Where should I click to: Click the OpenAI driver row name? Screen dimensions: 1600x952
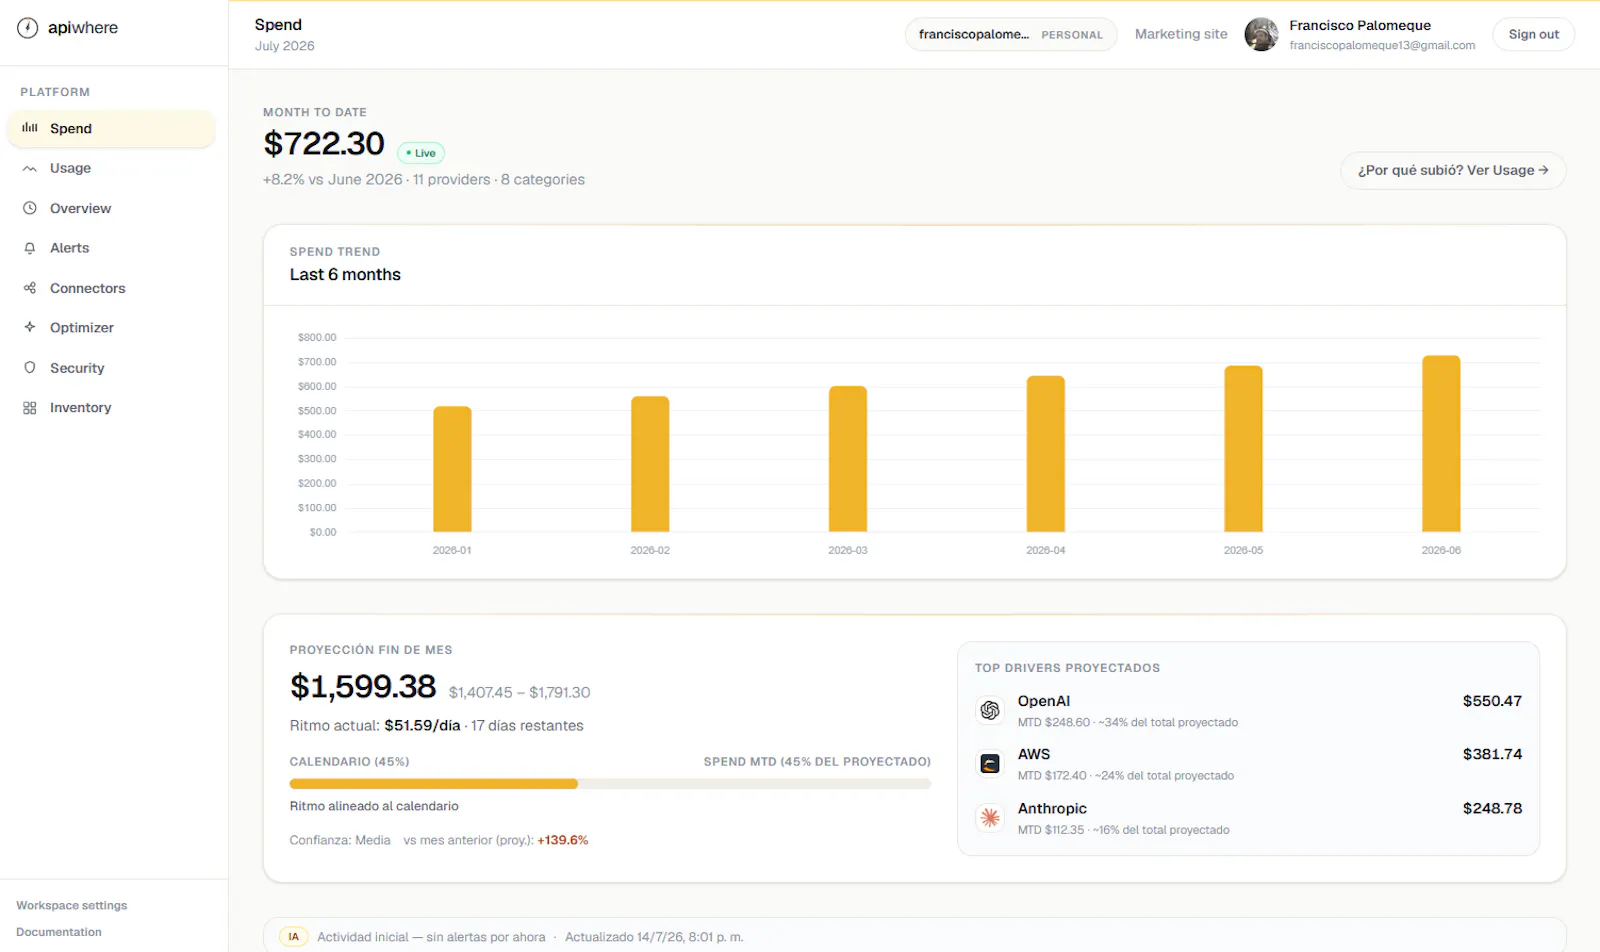pos(1044,701)
